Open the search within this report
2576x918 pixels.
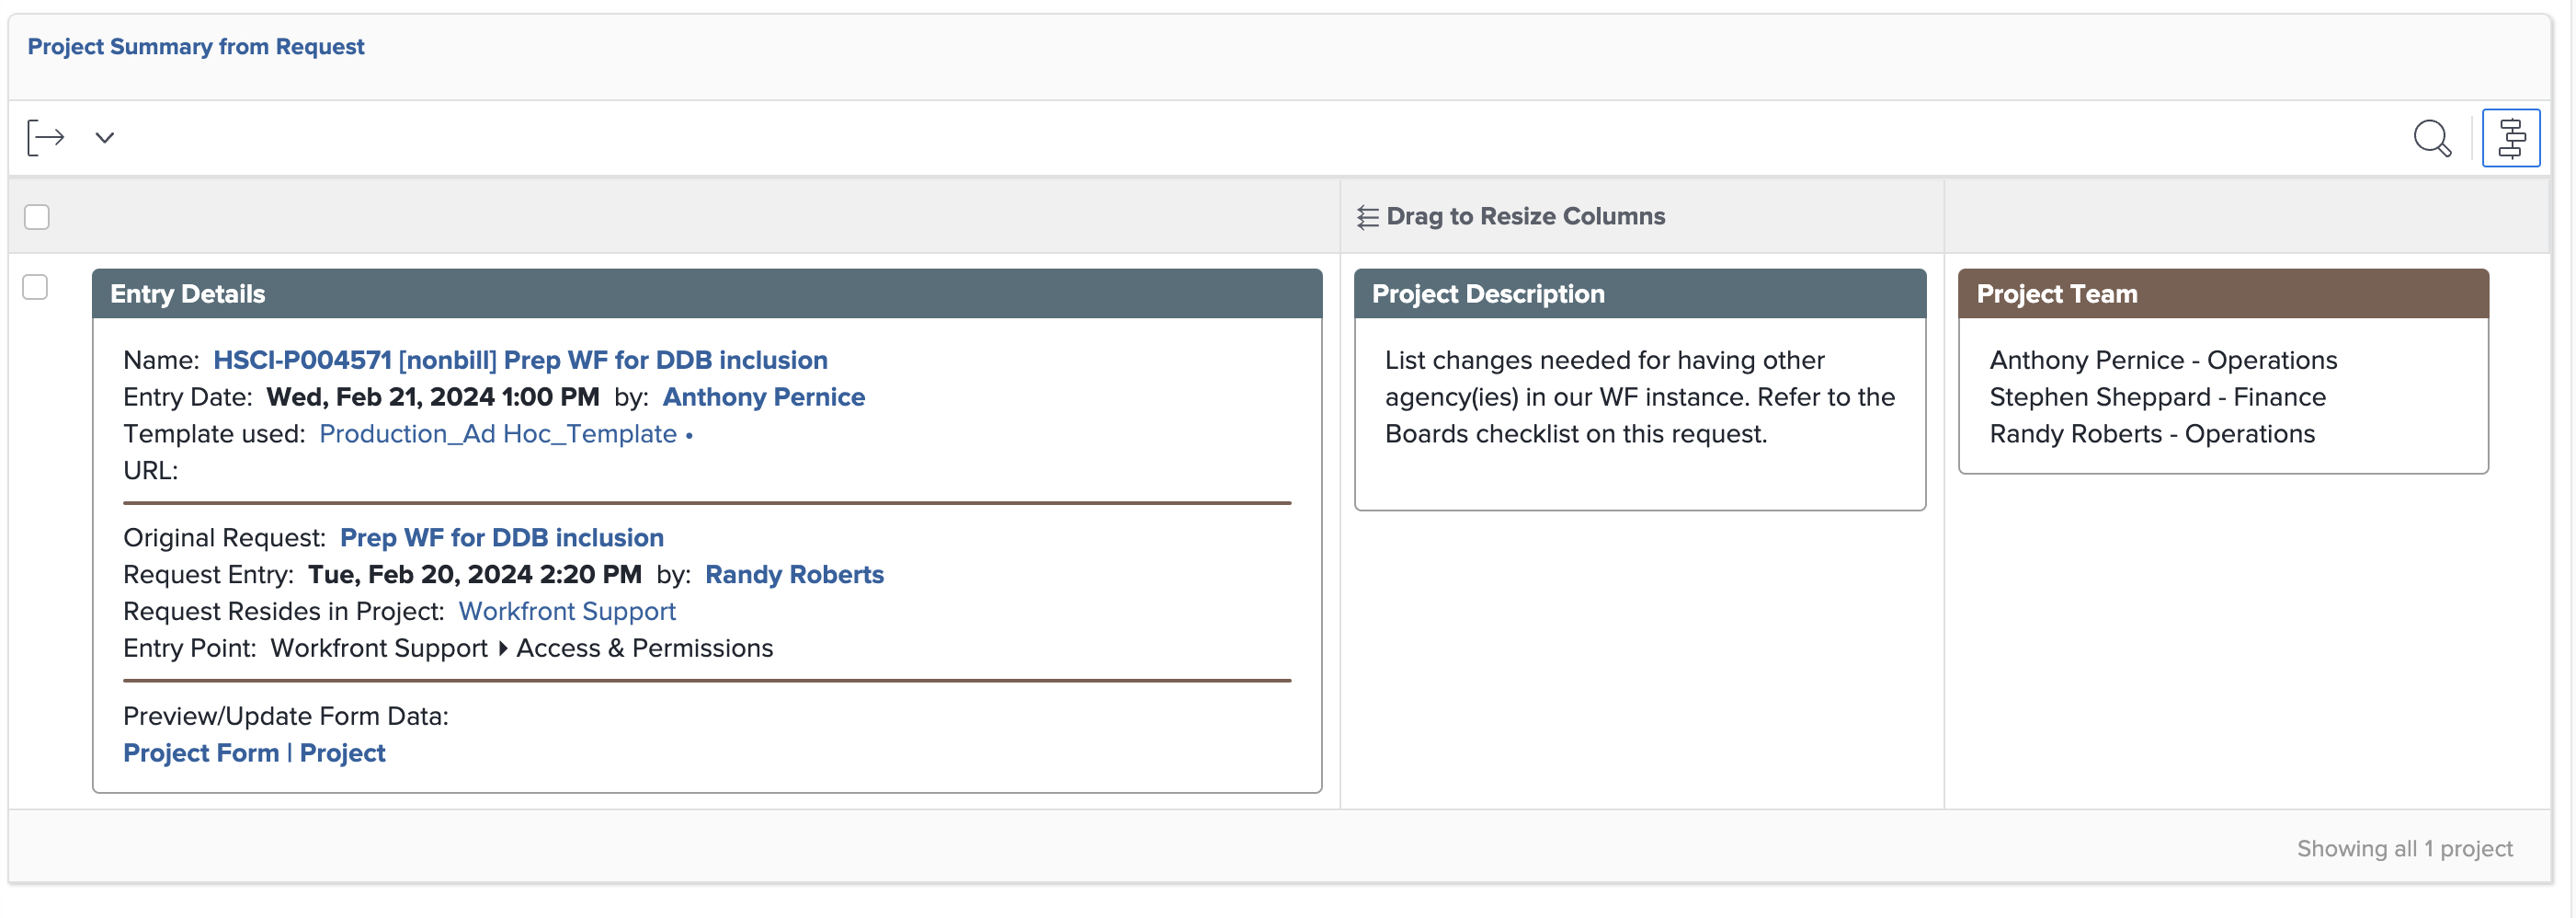pos(2432,139)
